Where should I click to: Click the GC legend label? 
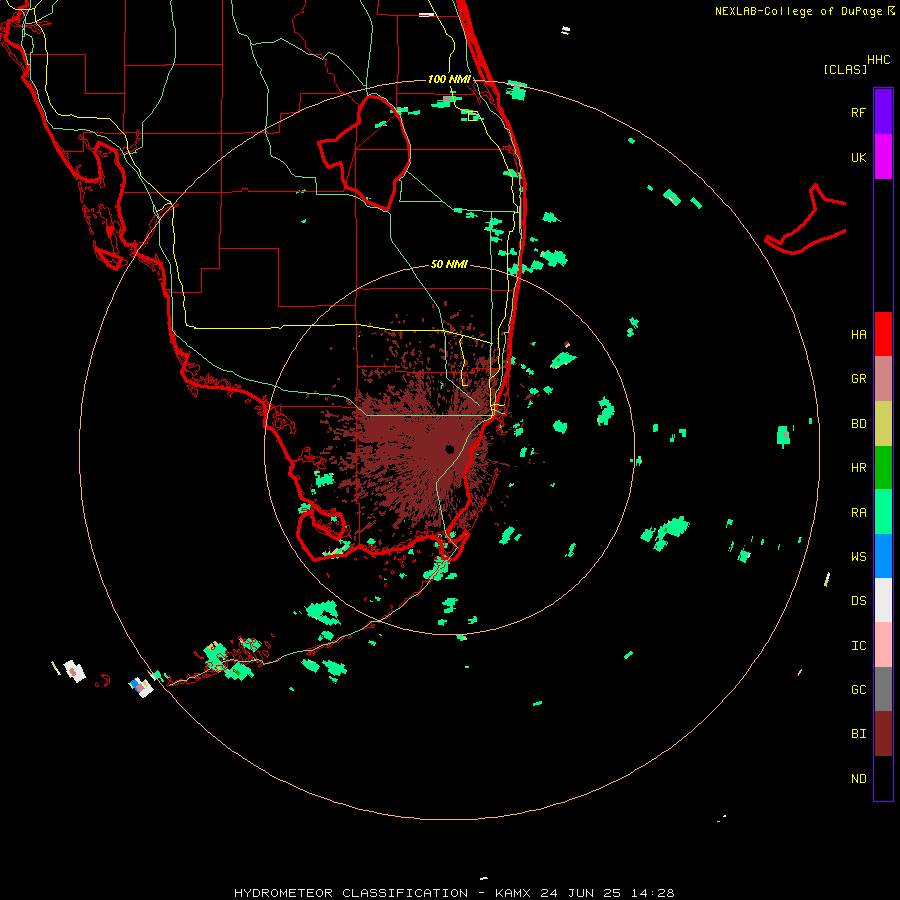(858, 689)
